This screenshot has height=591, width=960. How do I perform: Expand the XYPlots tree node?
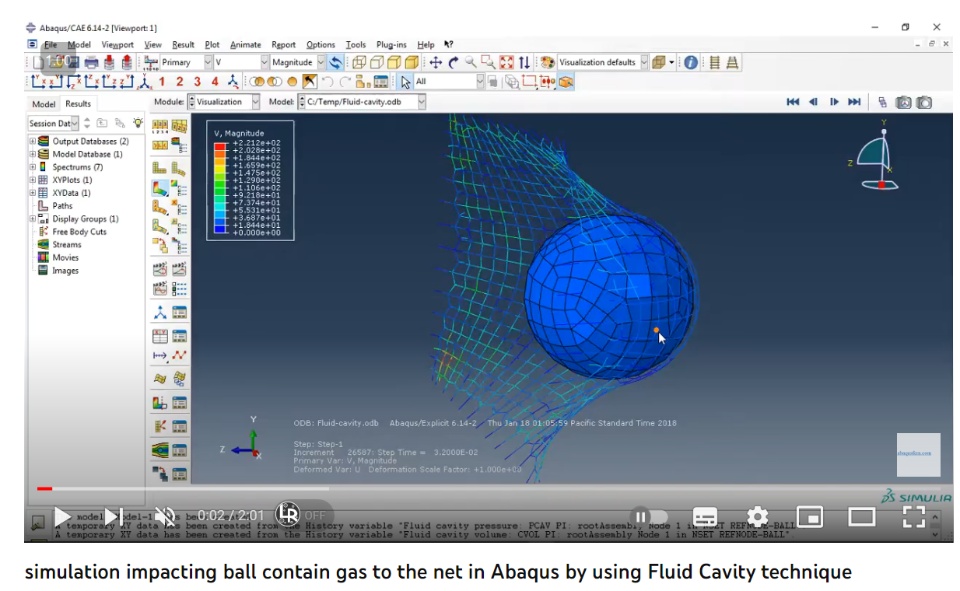(x=32, y=179)
